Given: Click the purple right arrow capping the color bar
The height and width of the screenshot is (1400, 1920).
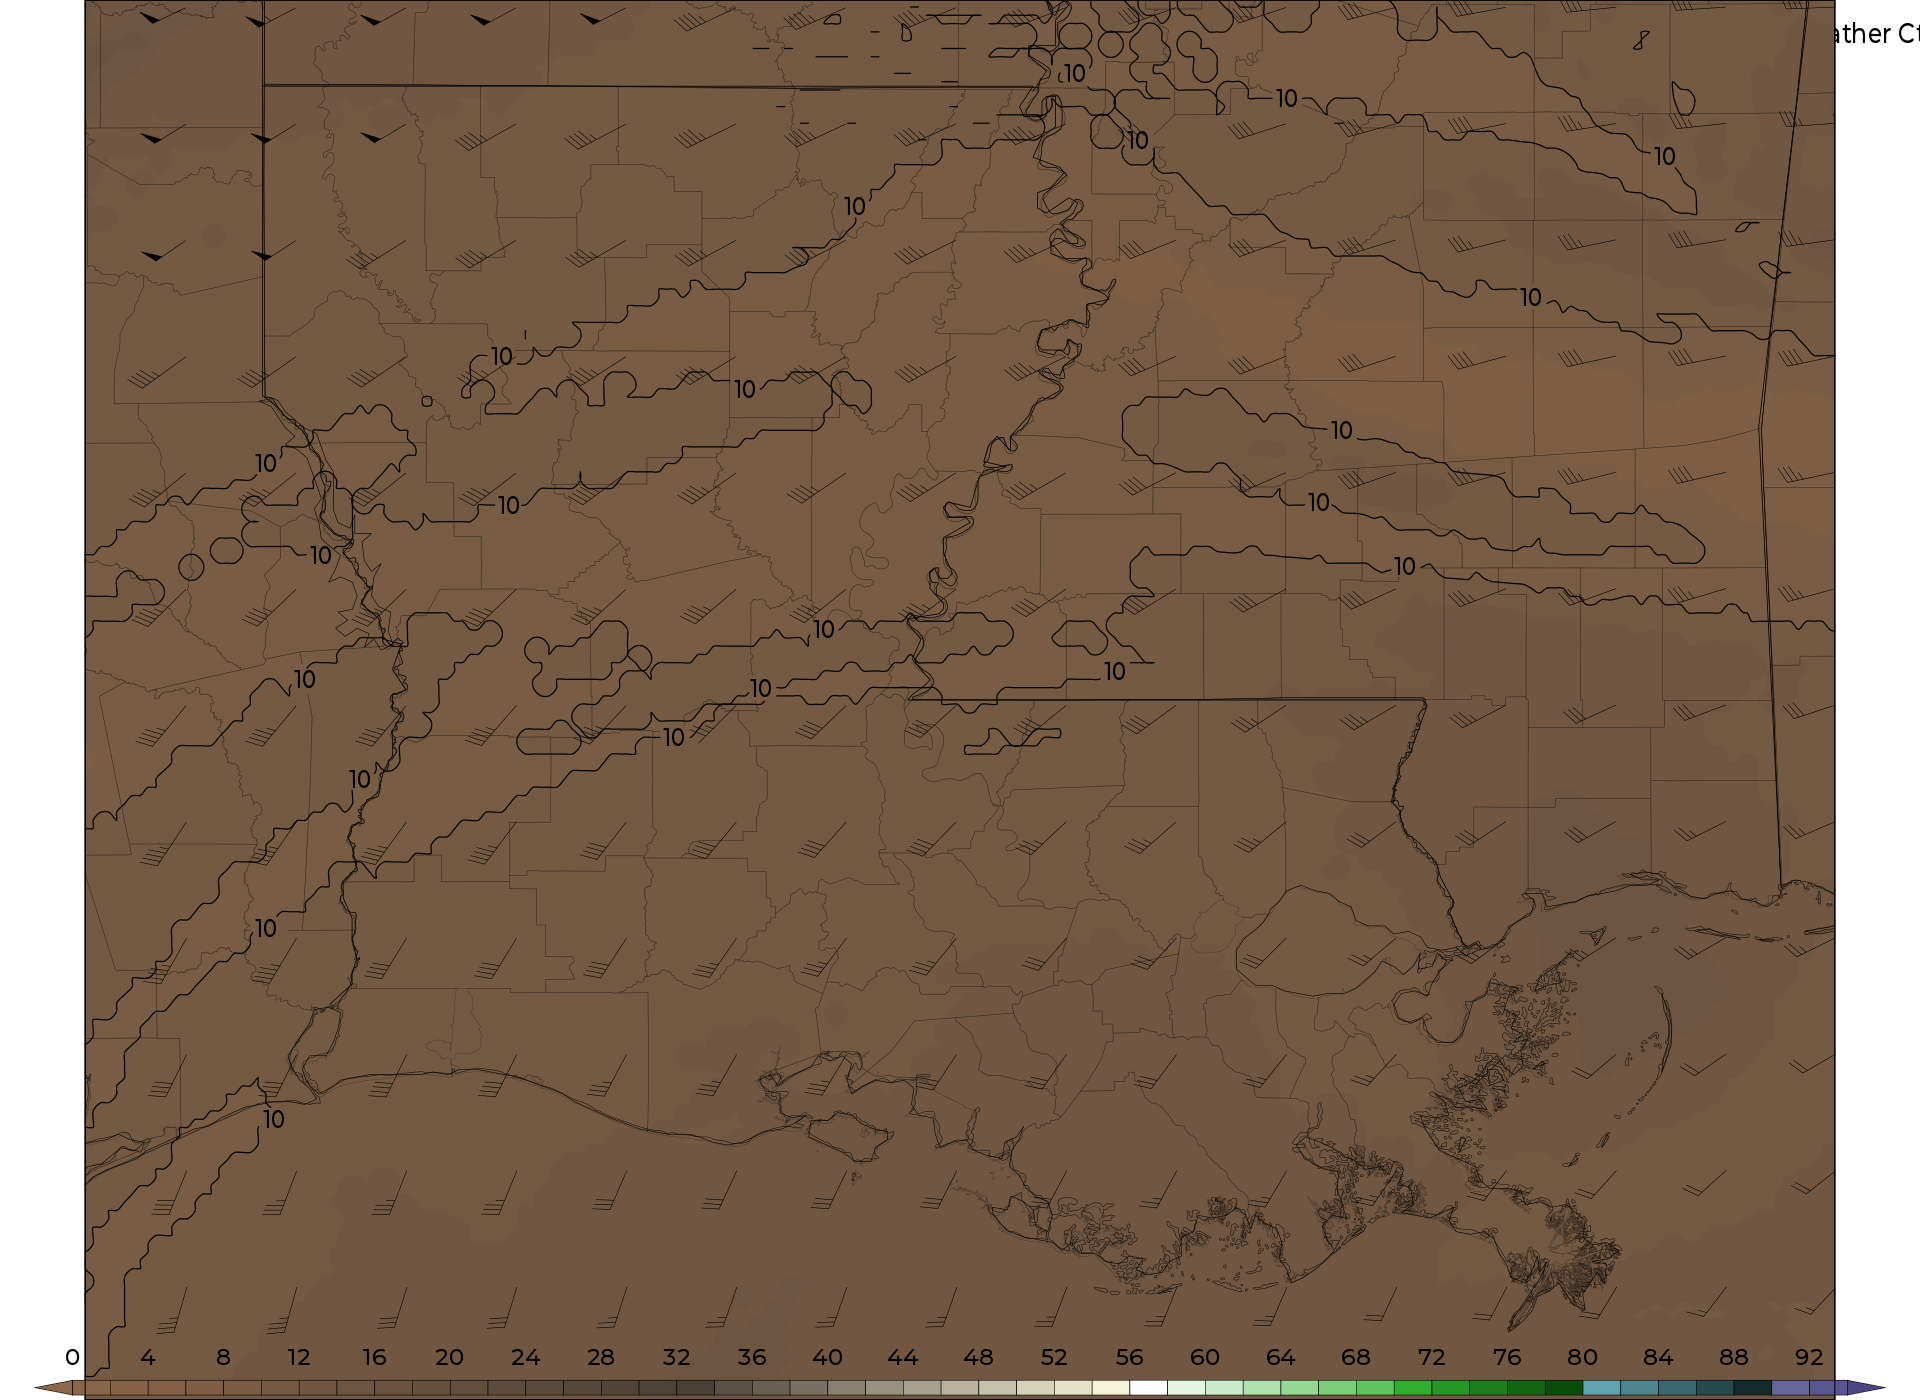Looking at the screenshot, I should coord(1860,1388).
